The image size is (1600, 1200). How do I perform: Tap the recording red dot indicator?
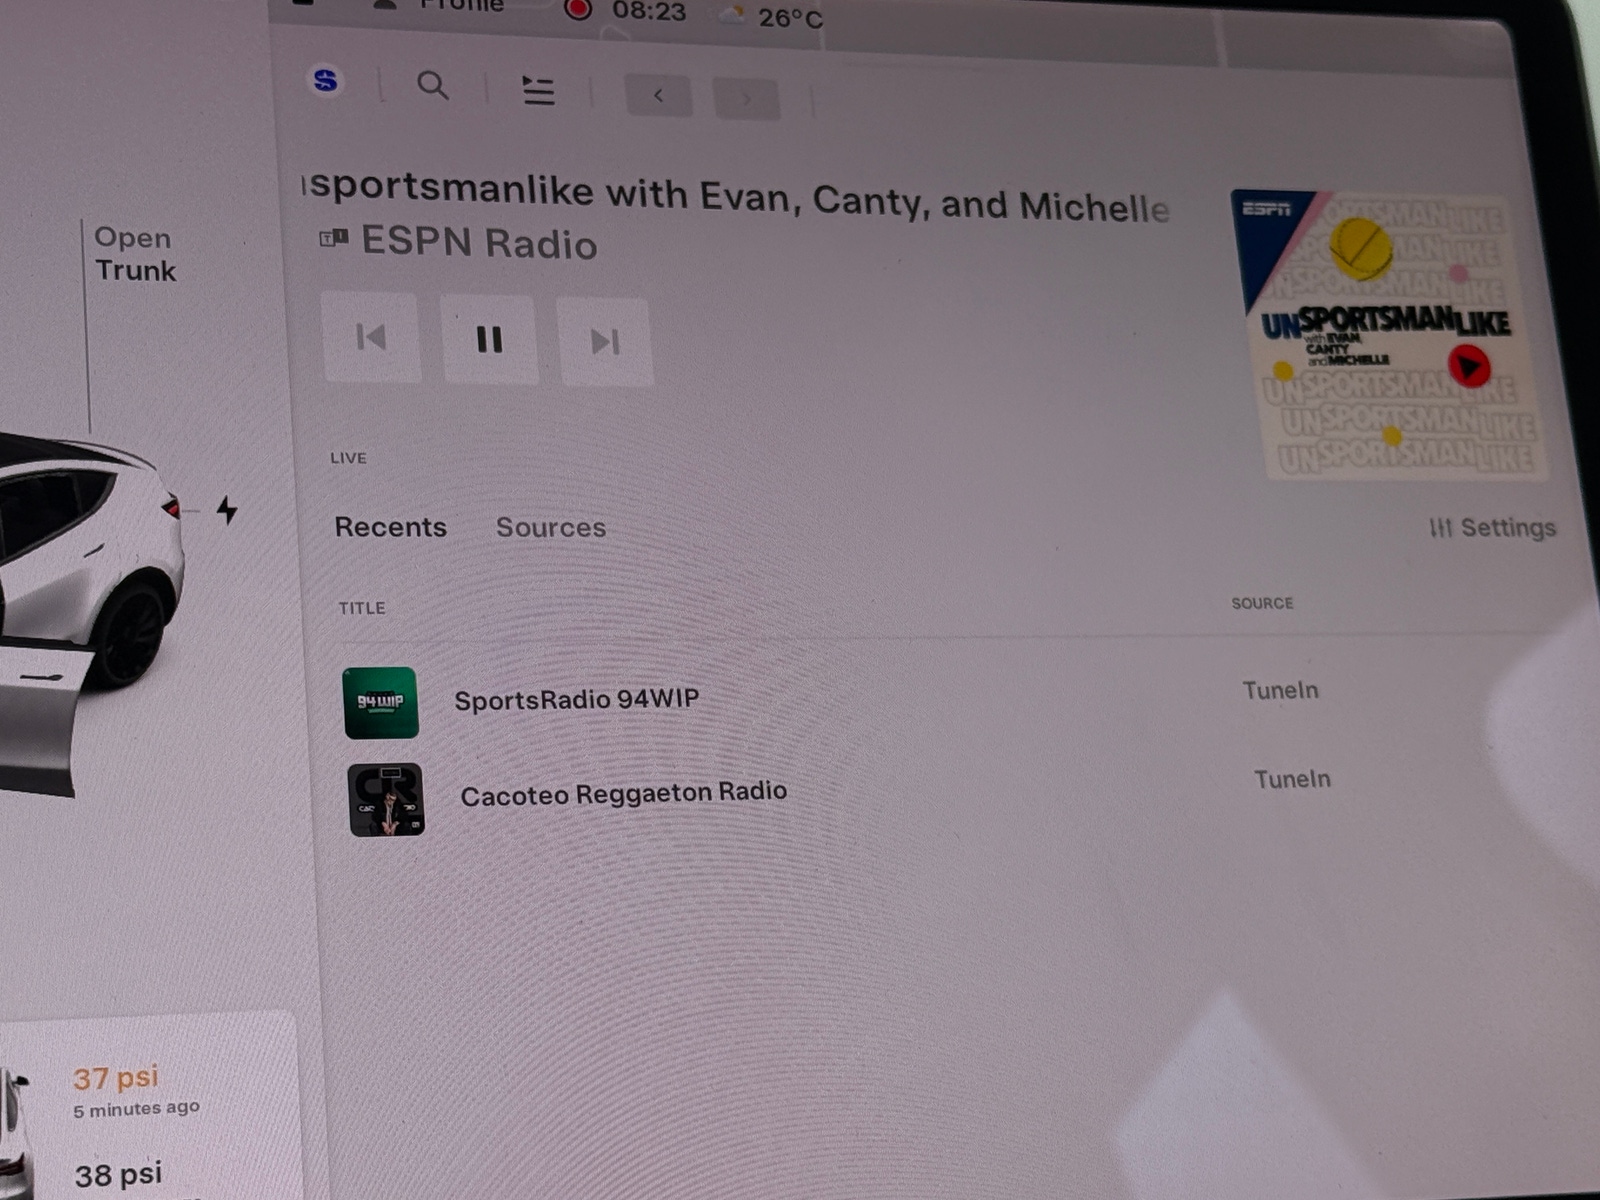(x=578, y=9)
